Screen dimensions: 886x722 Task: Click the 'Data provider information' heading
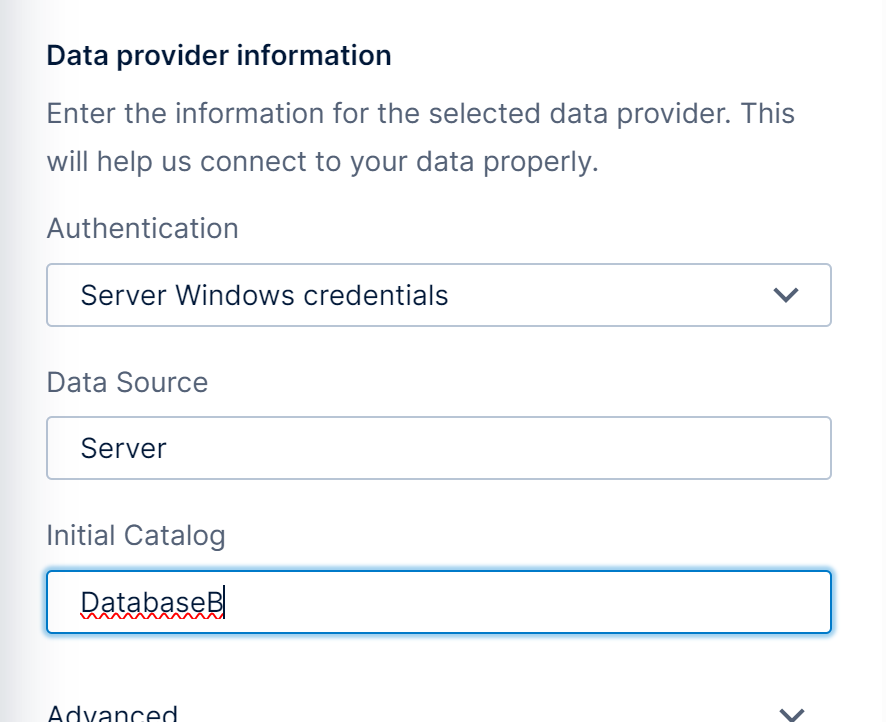pyautogui.click(x=219, y=55)
